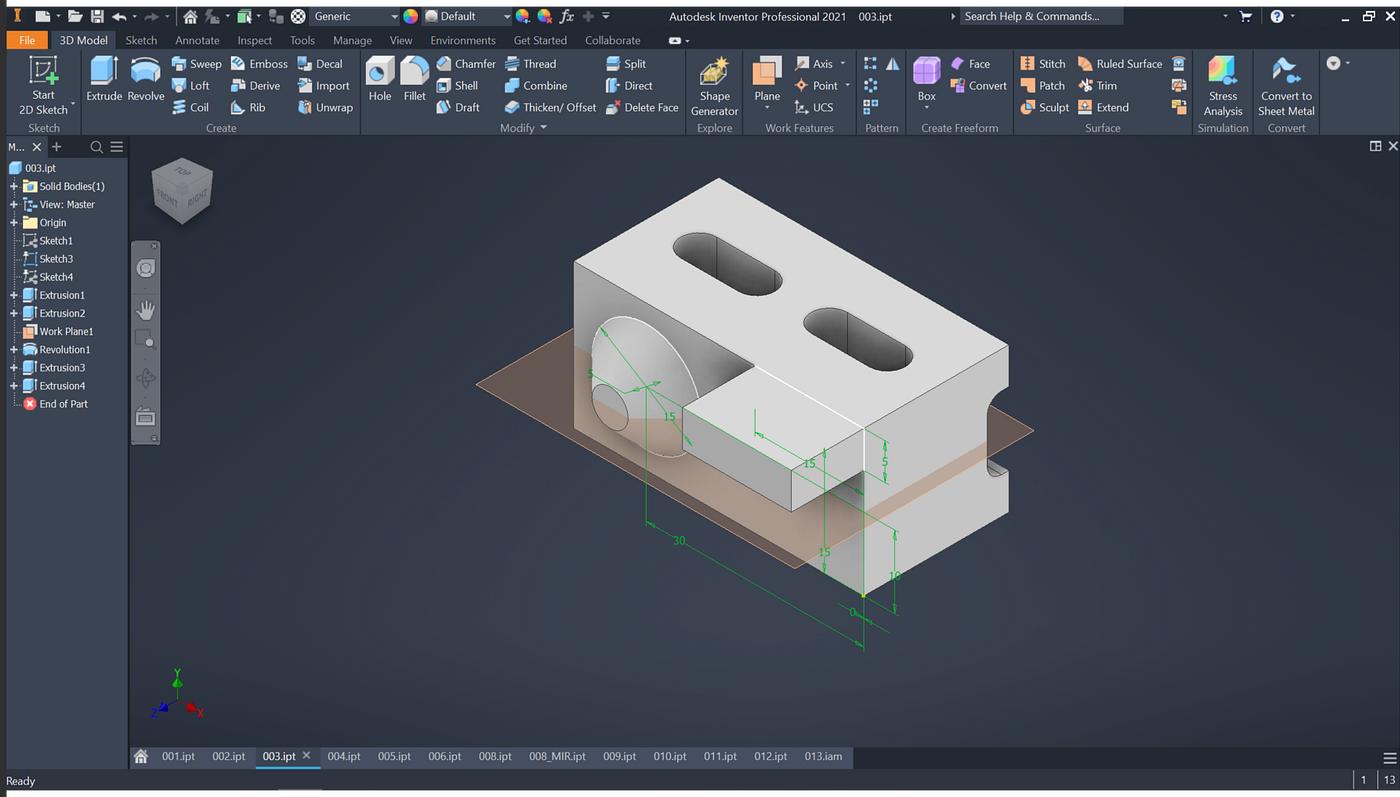Viewport: 1400px width, 797px height.
Task: Select the Extrude tool
Action: [x=104, y=79]
